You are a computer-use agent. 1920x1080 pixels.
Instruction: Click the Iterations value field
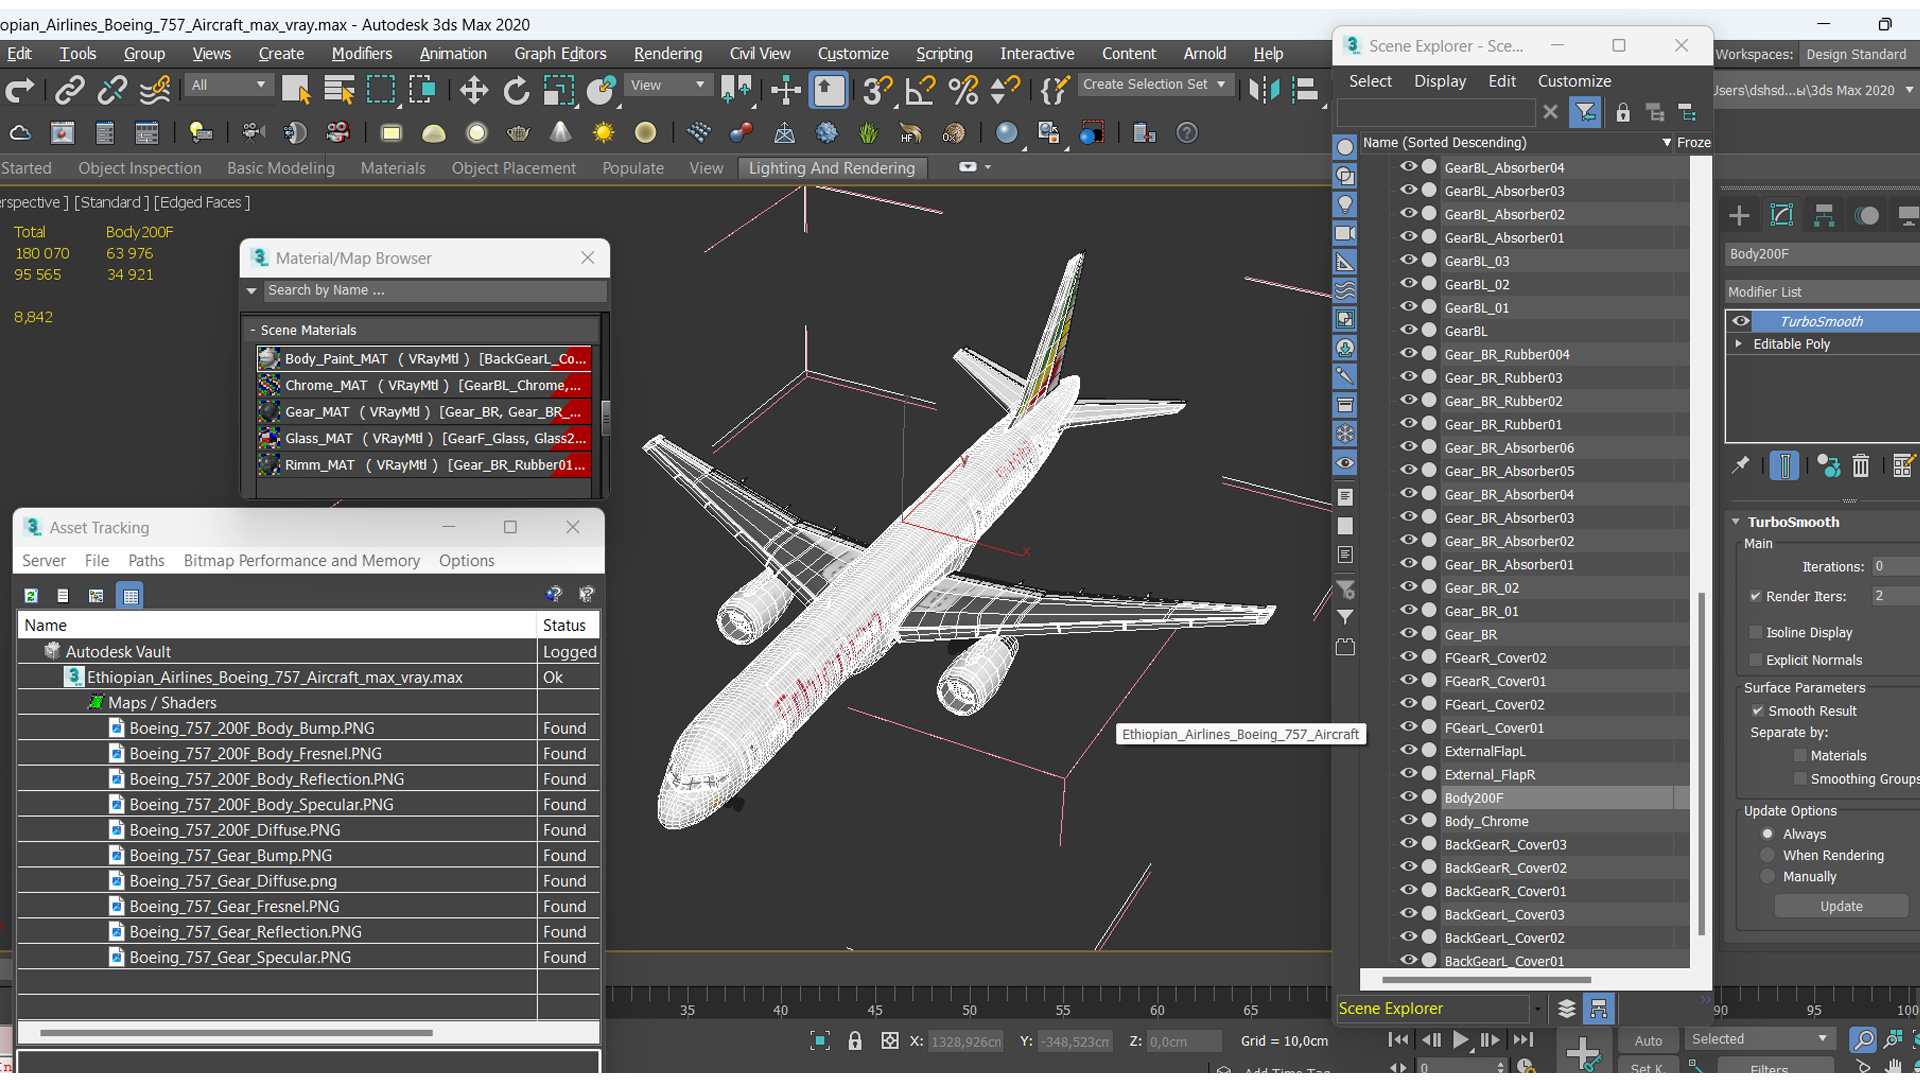[x=1895, y=566]
